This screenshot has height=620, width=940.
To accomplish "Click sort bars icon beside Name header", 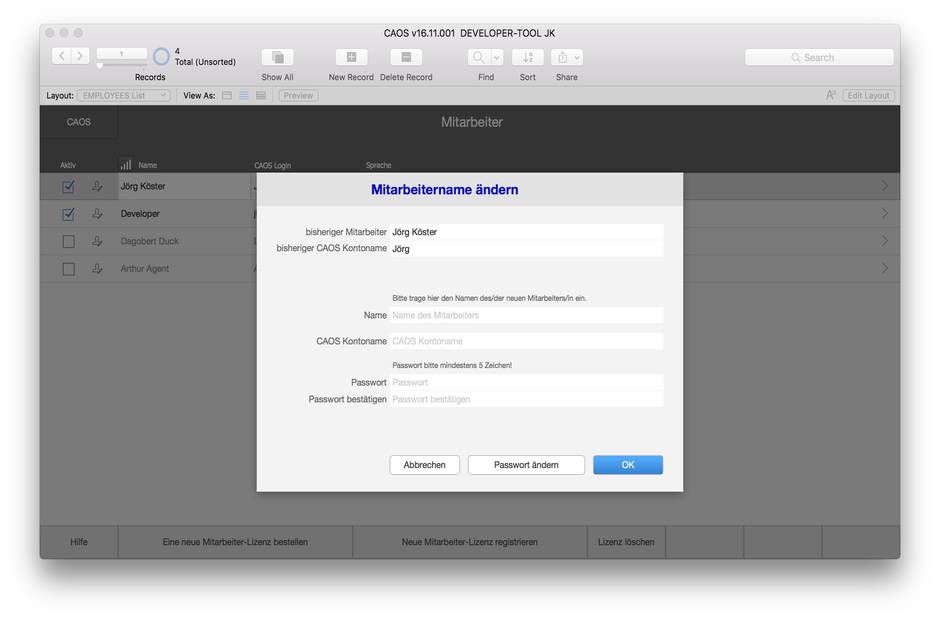I will pos(126,164).
